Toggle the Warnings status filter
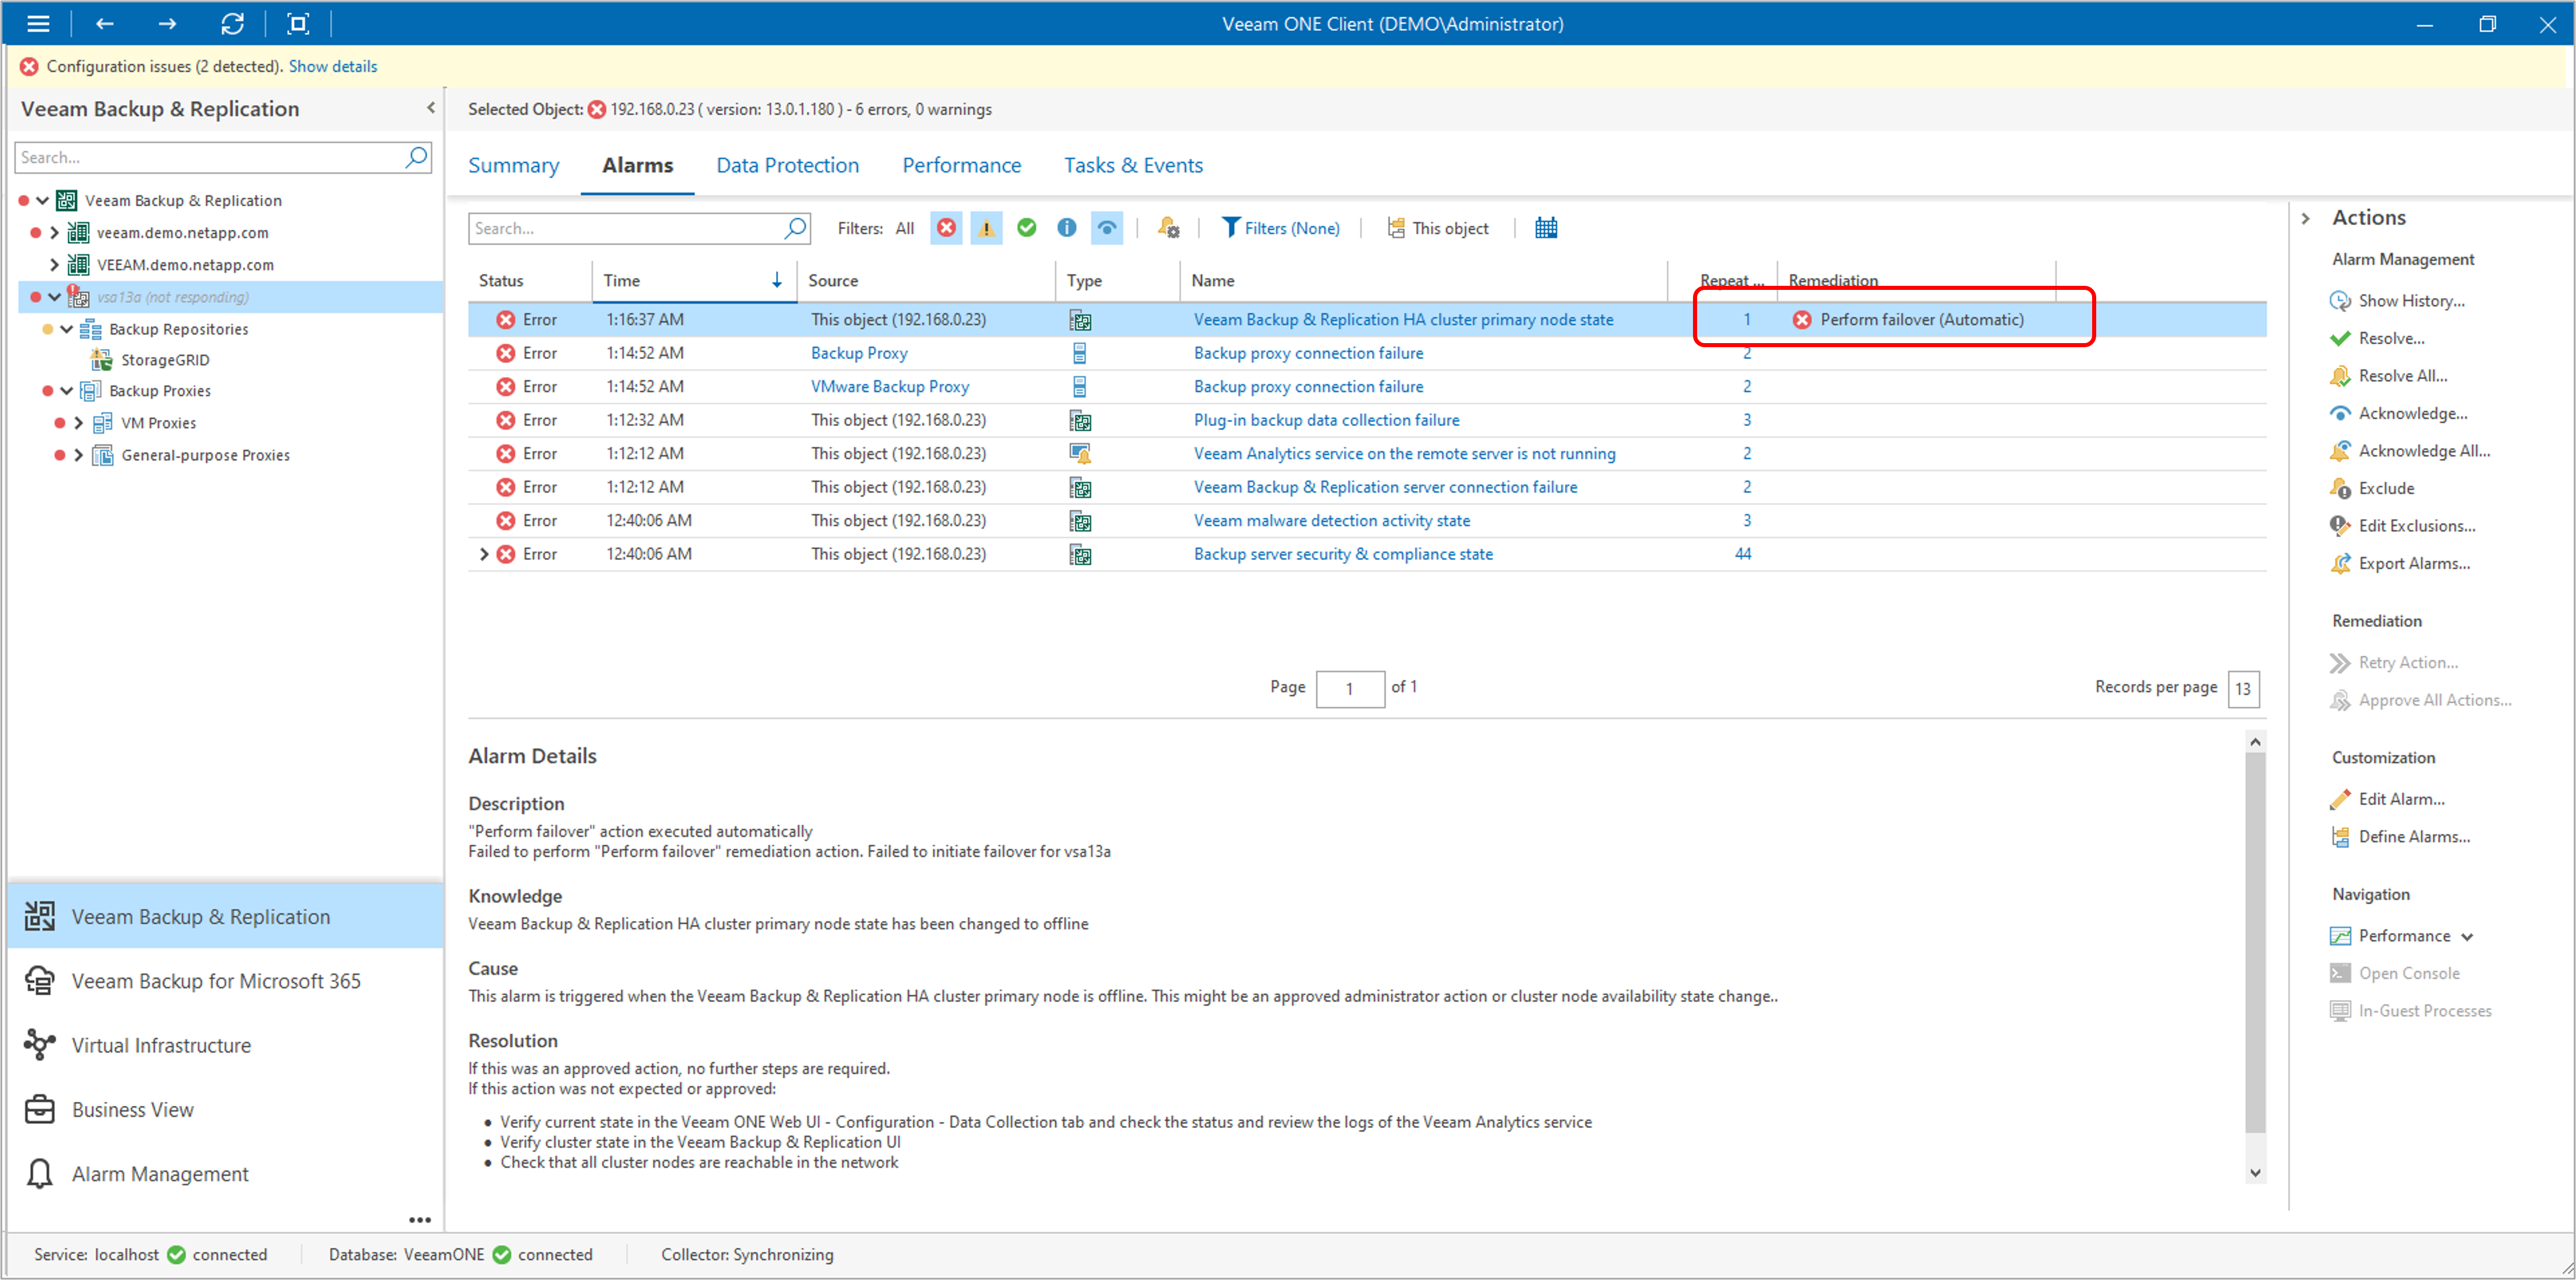Screen dimensions: 2576x1280 coord(986,228)
